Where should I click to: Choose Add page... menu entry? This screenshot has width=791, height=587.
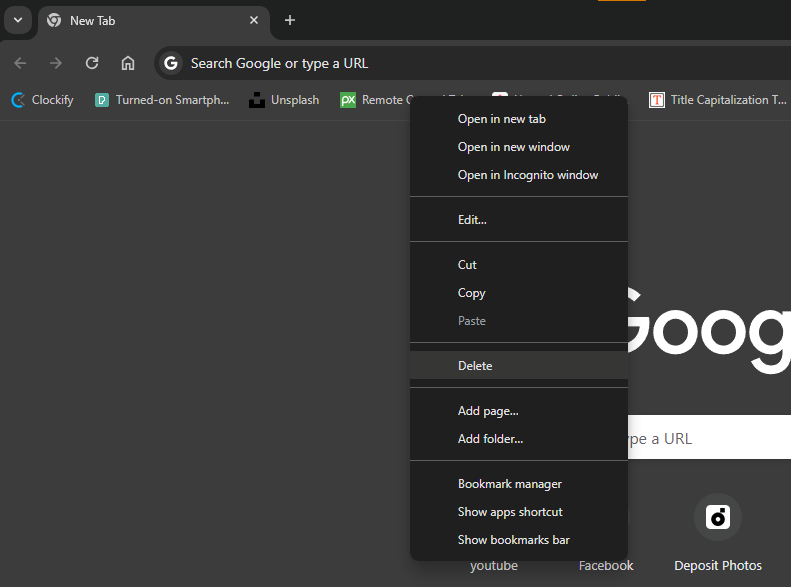pos(519,411)
